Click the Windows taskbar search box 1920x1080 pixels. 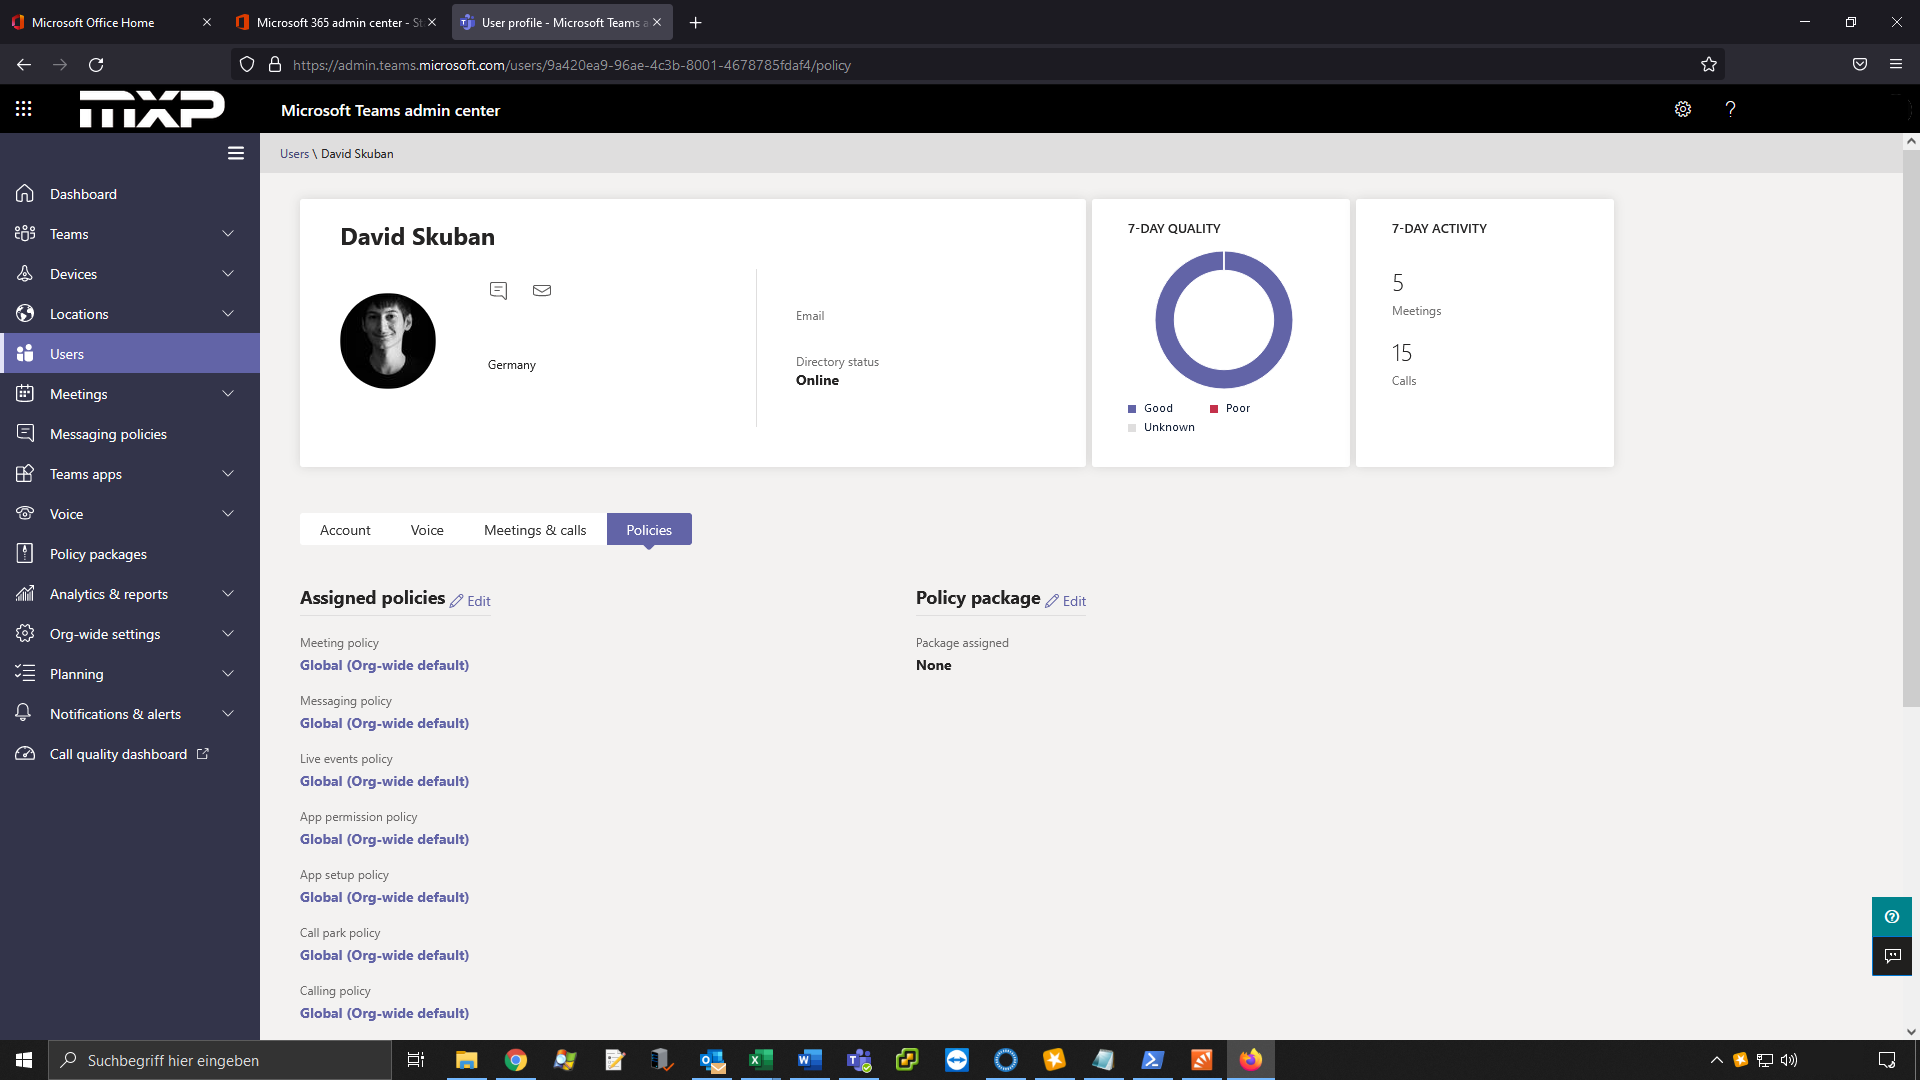[x=220, y=1060]
